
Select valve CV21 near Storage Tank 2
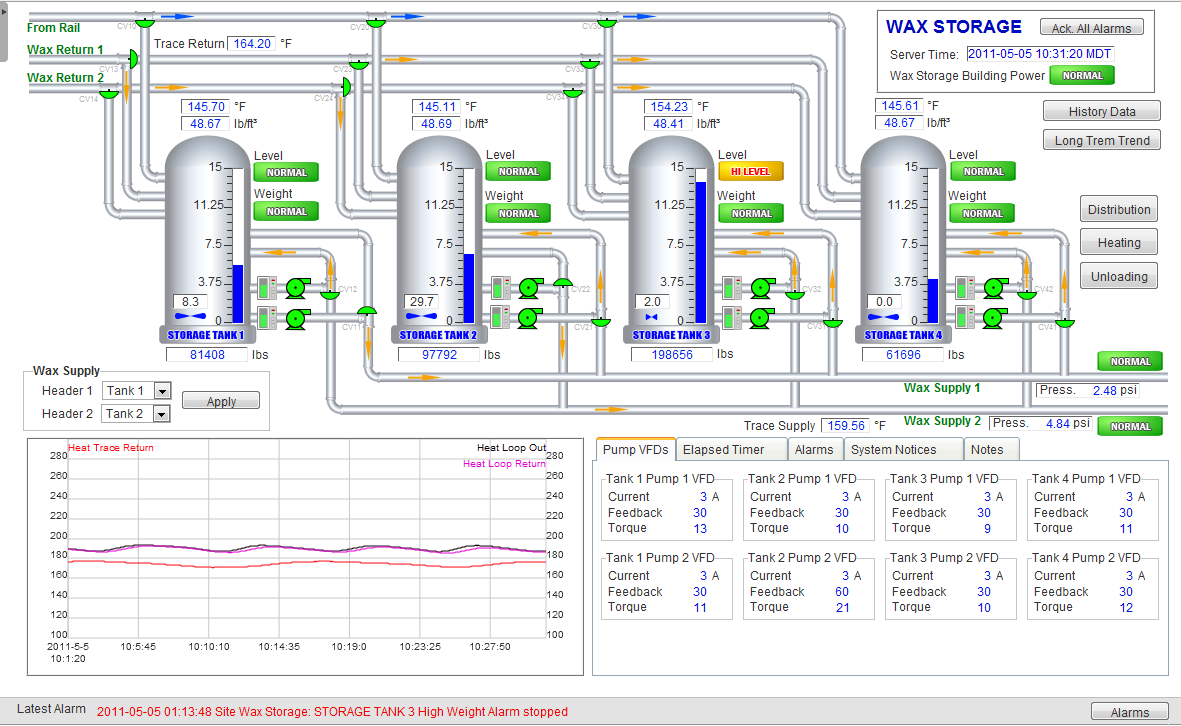(x=600, y=322)
